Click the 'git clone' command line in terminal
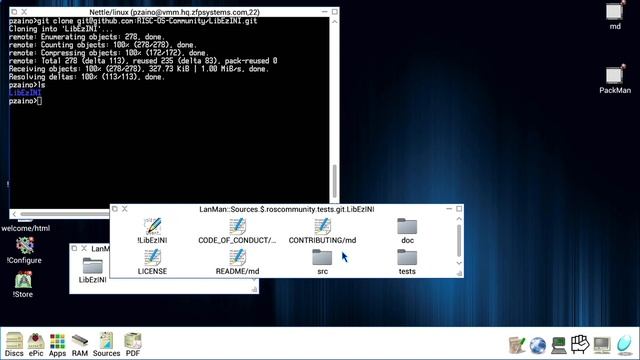 [x=133, y=21]
